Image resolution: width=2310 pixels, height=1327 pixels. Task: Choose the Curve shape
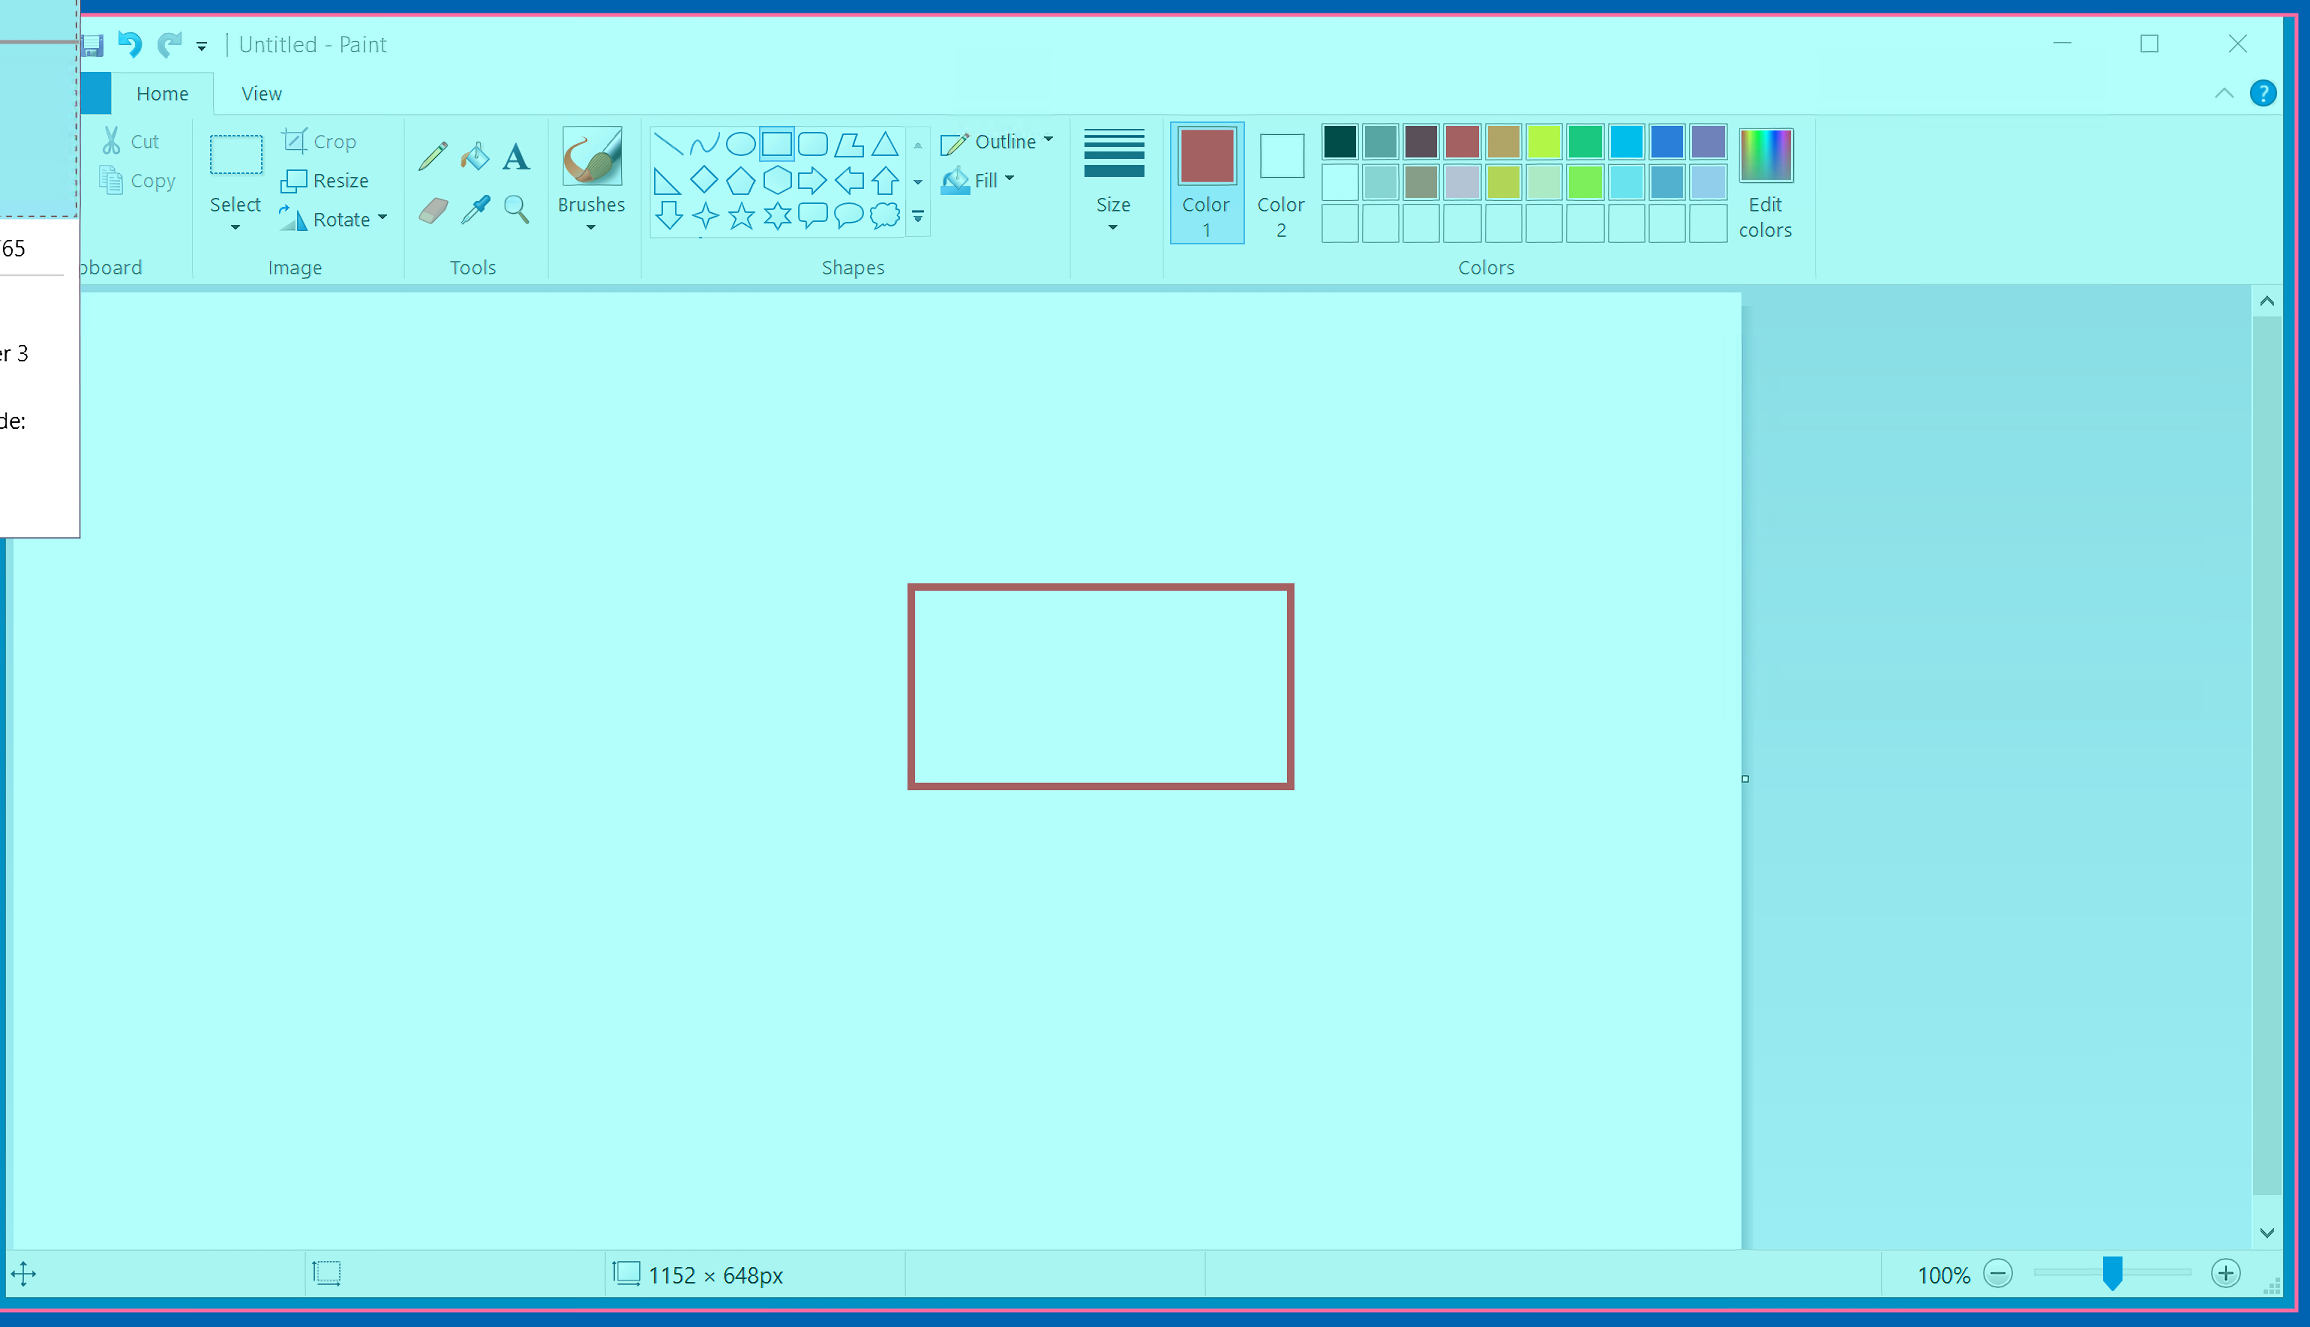pos(704,144)
